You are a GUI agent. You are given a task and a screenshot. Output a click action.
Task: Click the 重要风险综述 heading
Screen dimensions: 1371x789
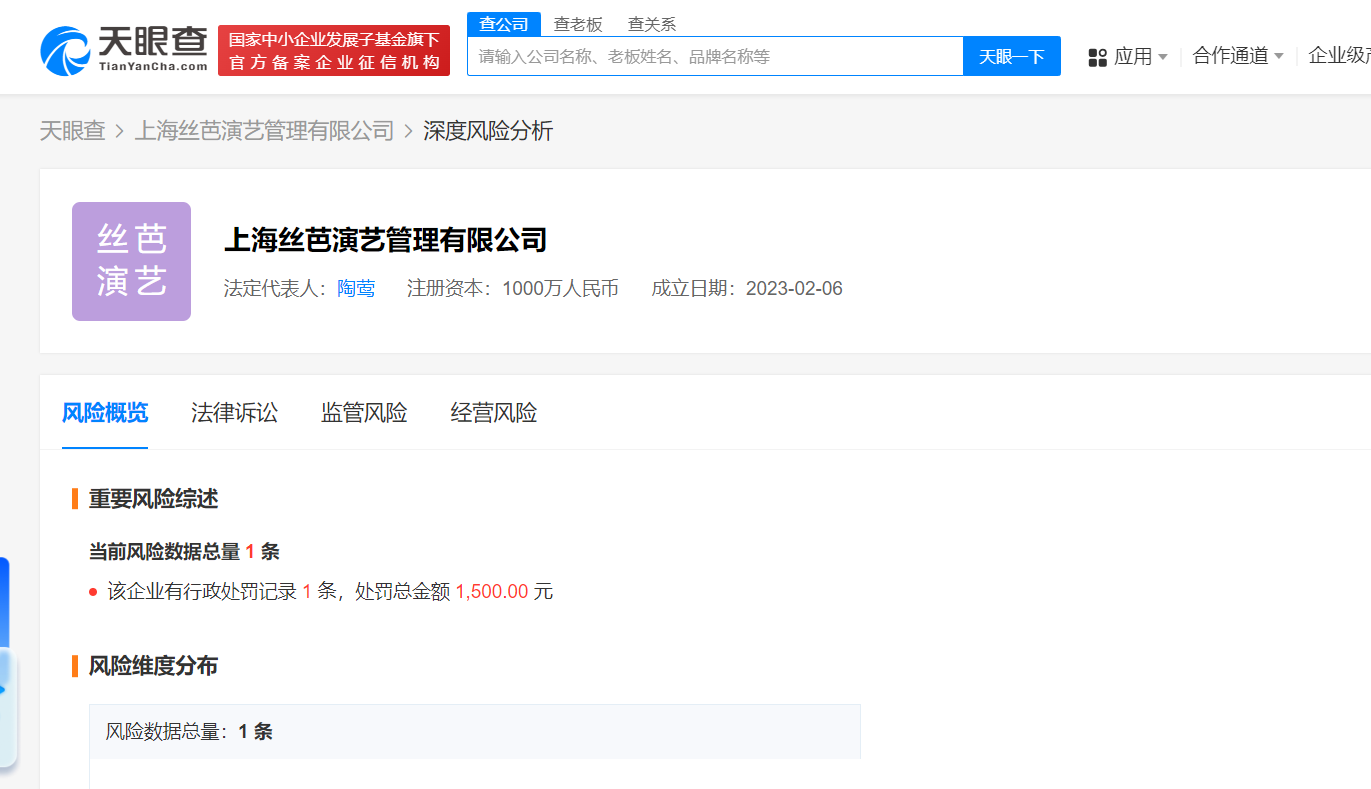(153, 498)
